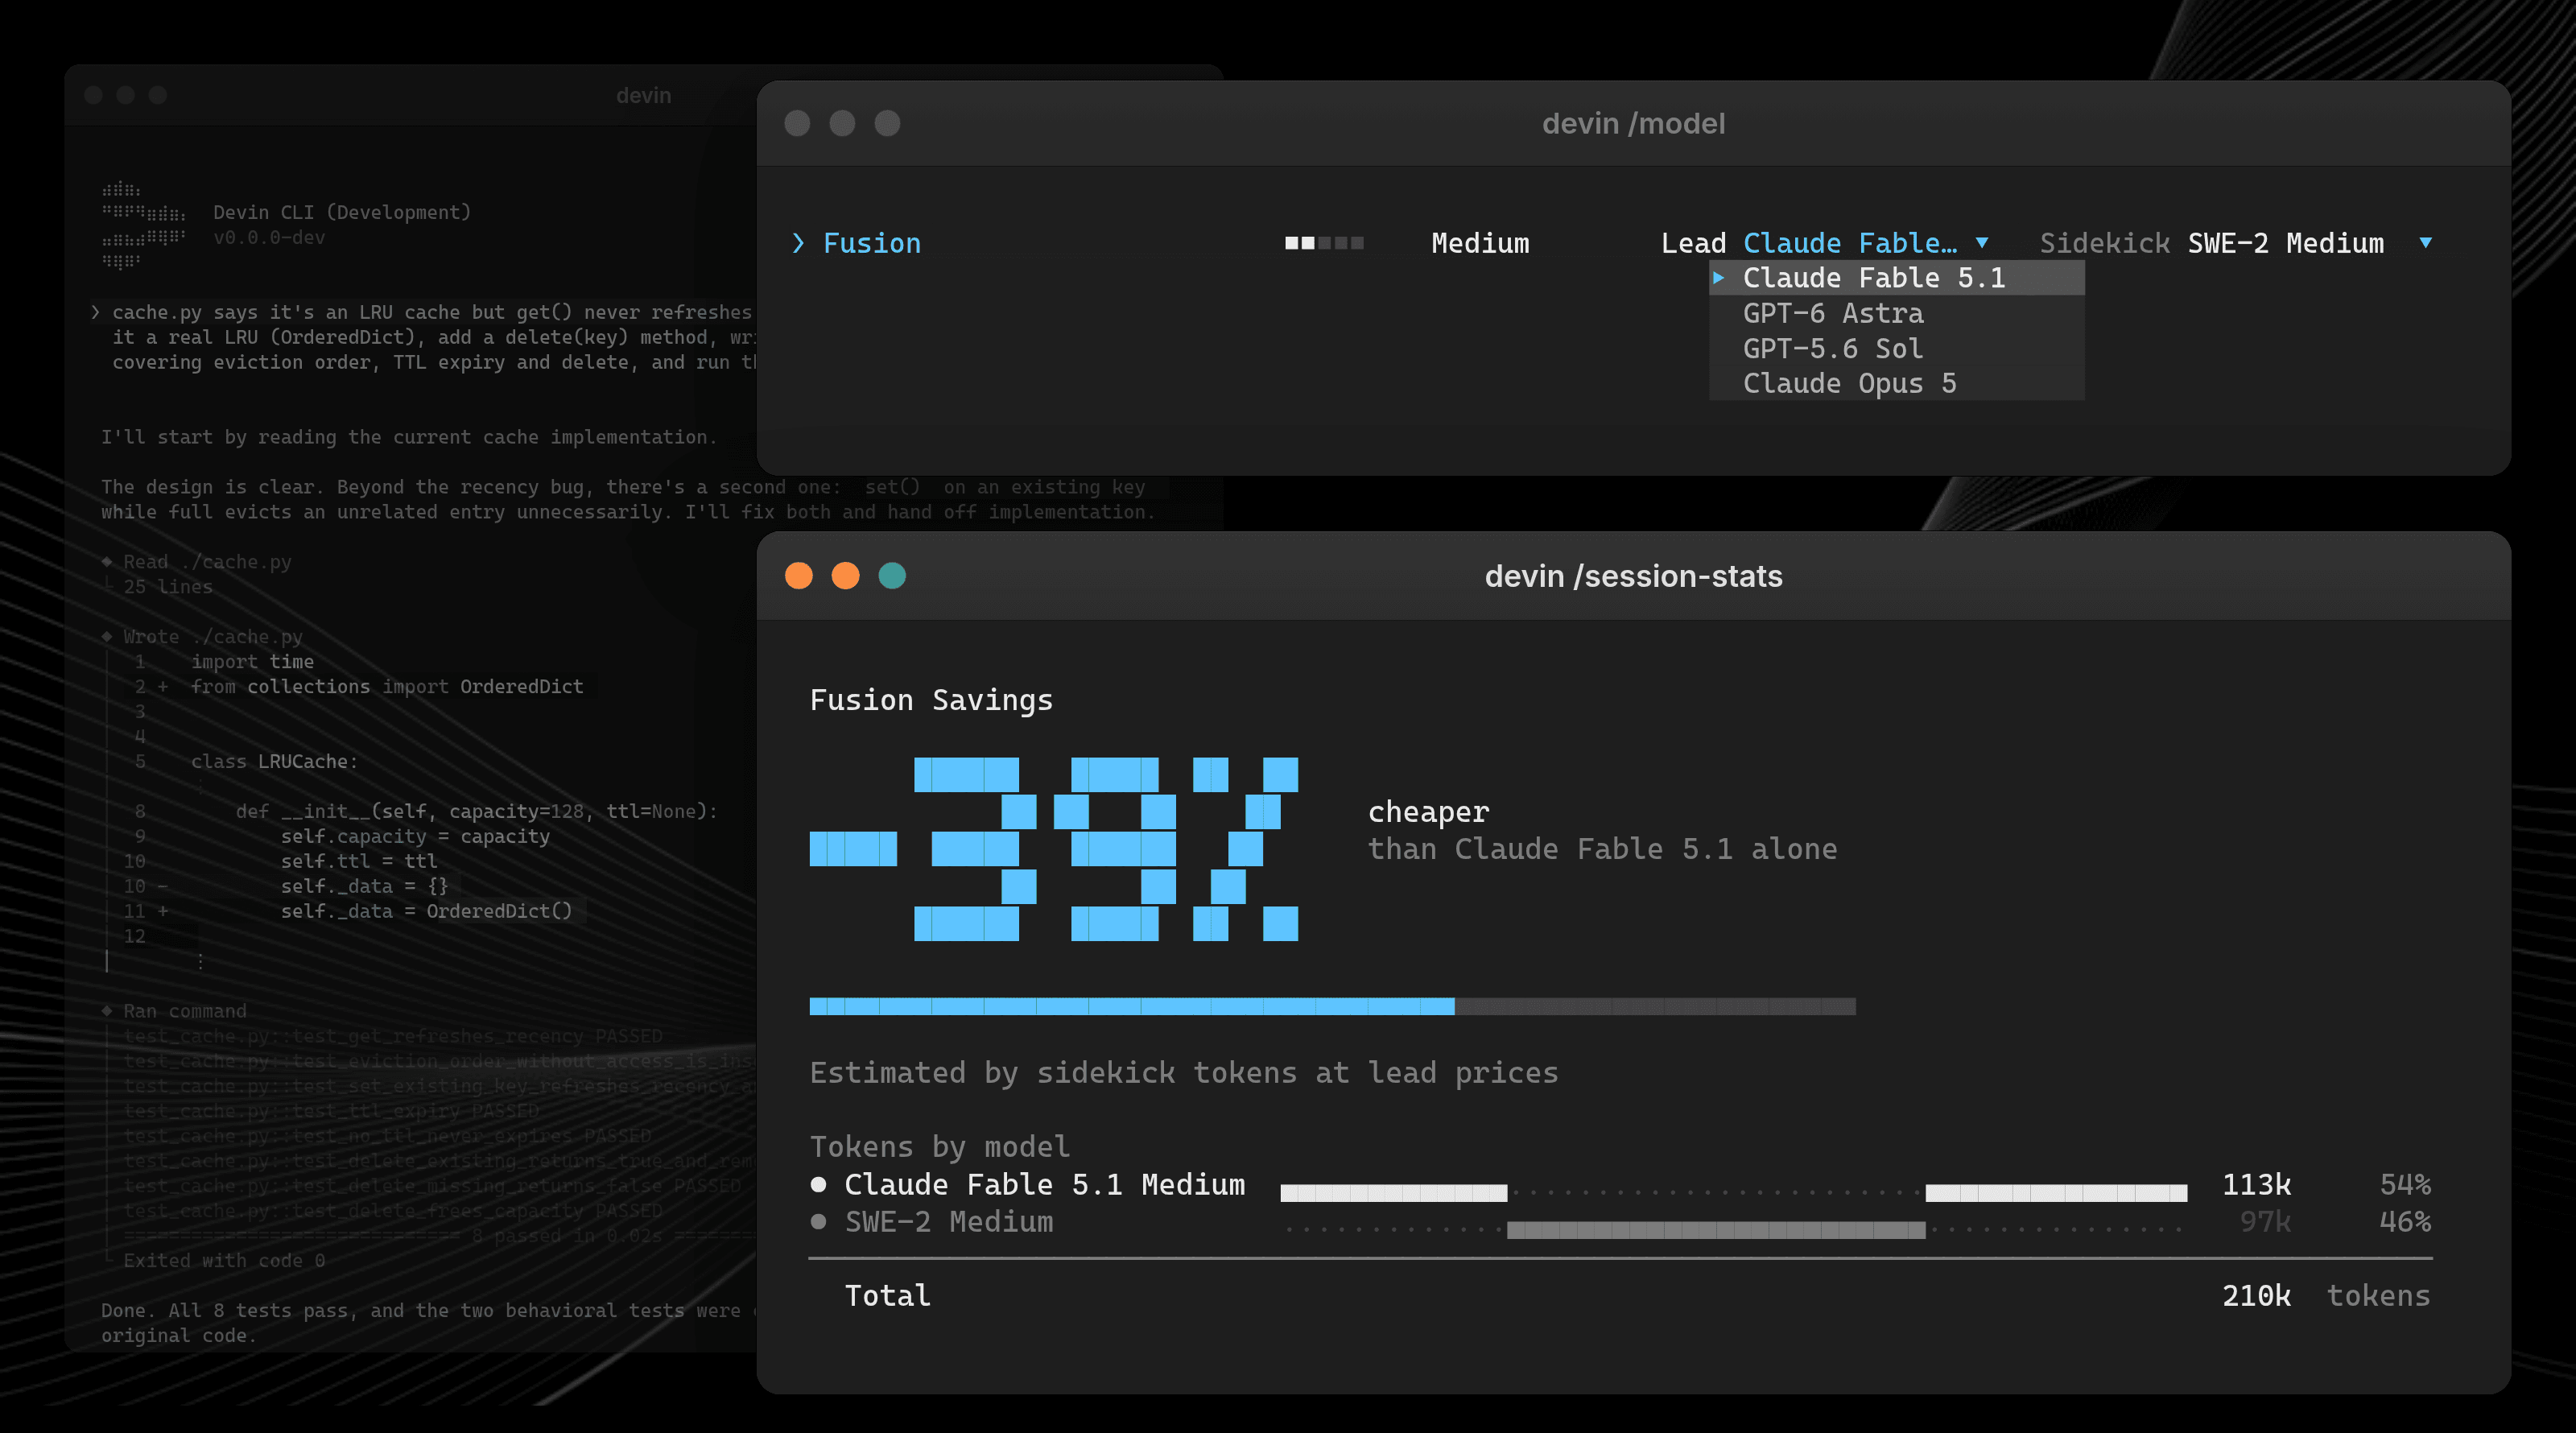This screenshot has width=2576, height=1433.
Task: Click the '46%' share value
Action: [x=2405, y=1221]
